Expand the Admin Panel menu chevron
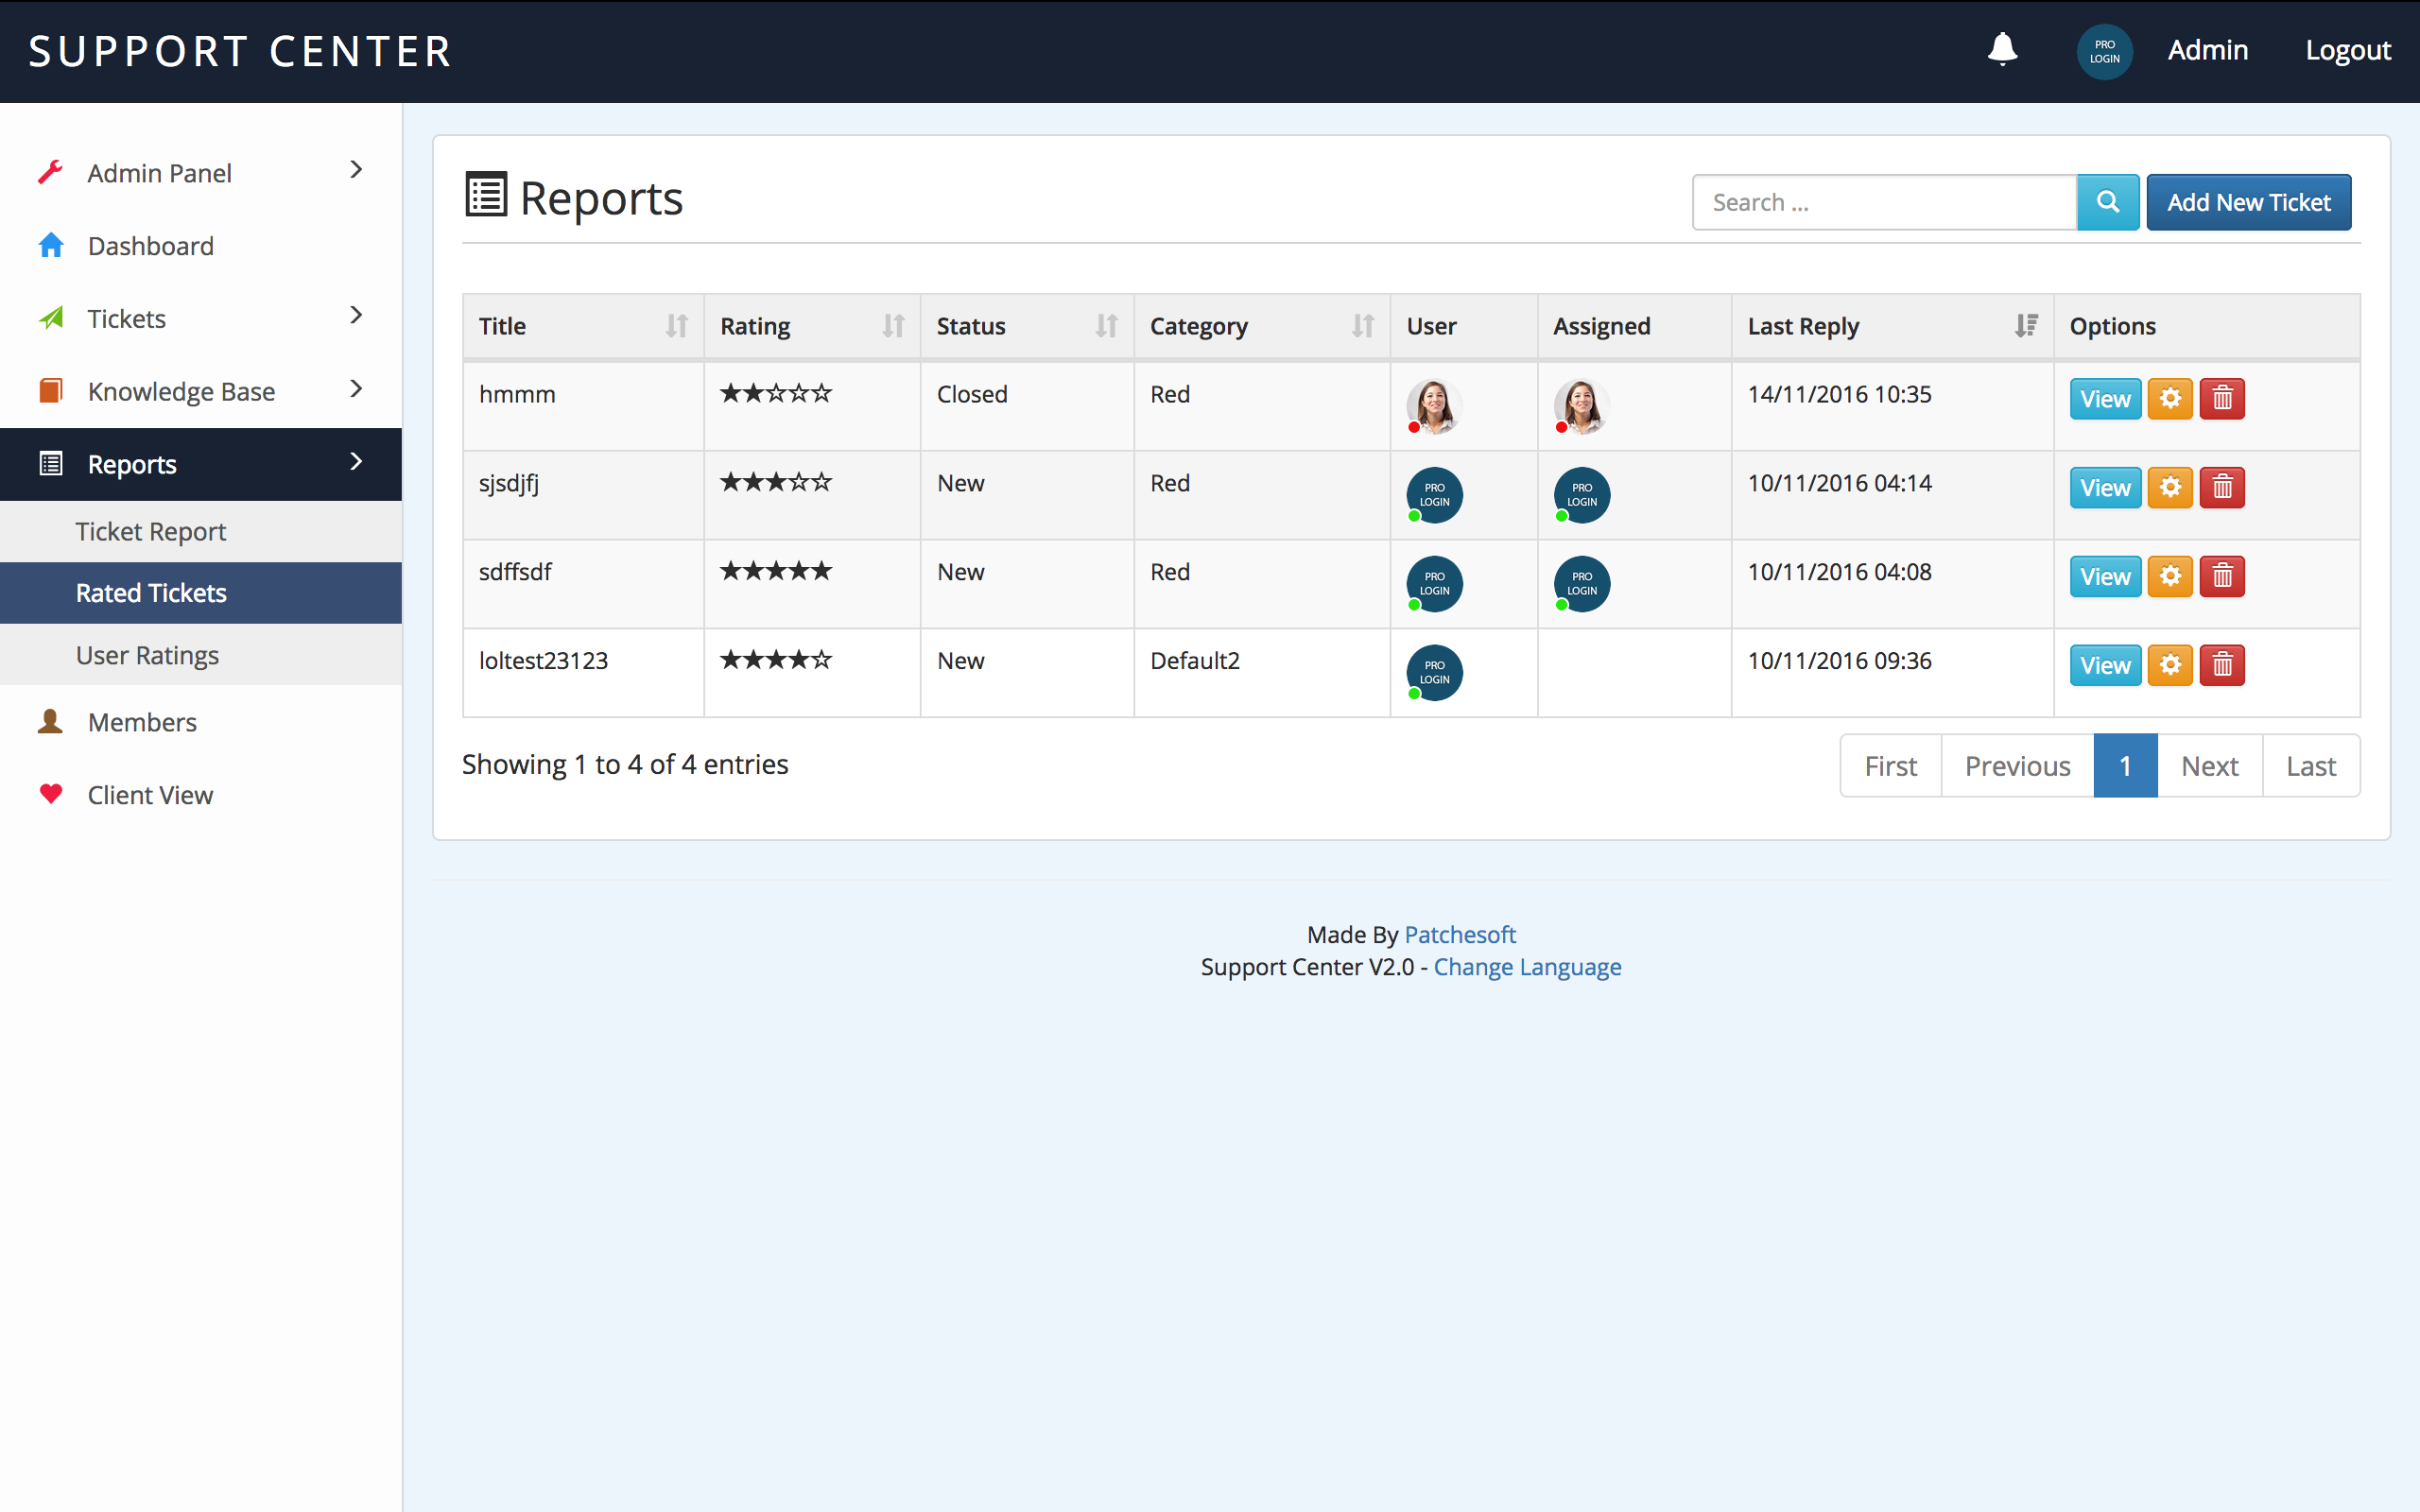Viewport: 2420px width, 1512px height. click(x=356, y=171)
